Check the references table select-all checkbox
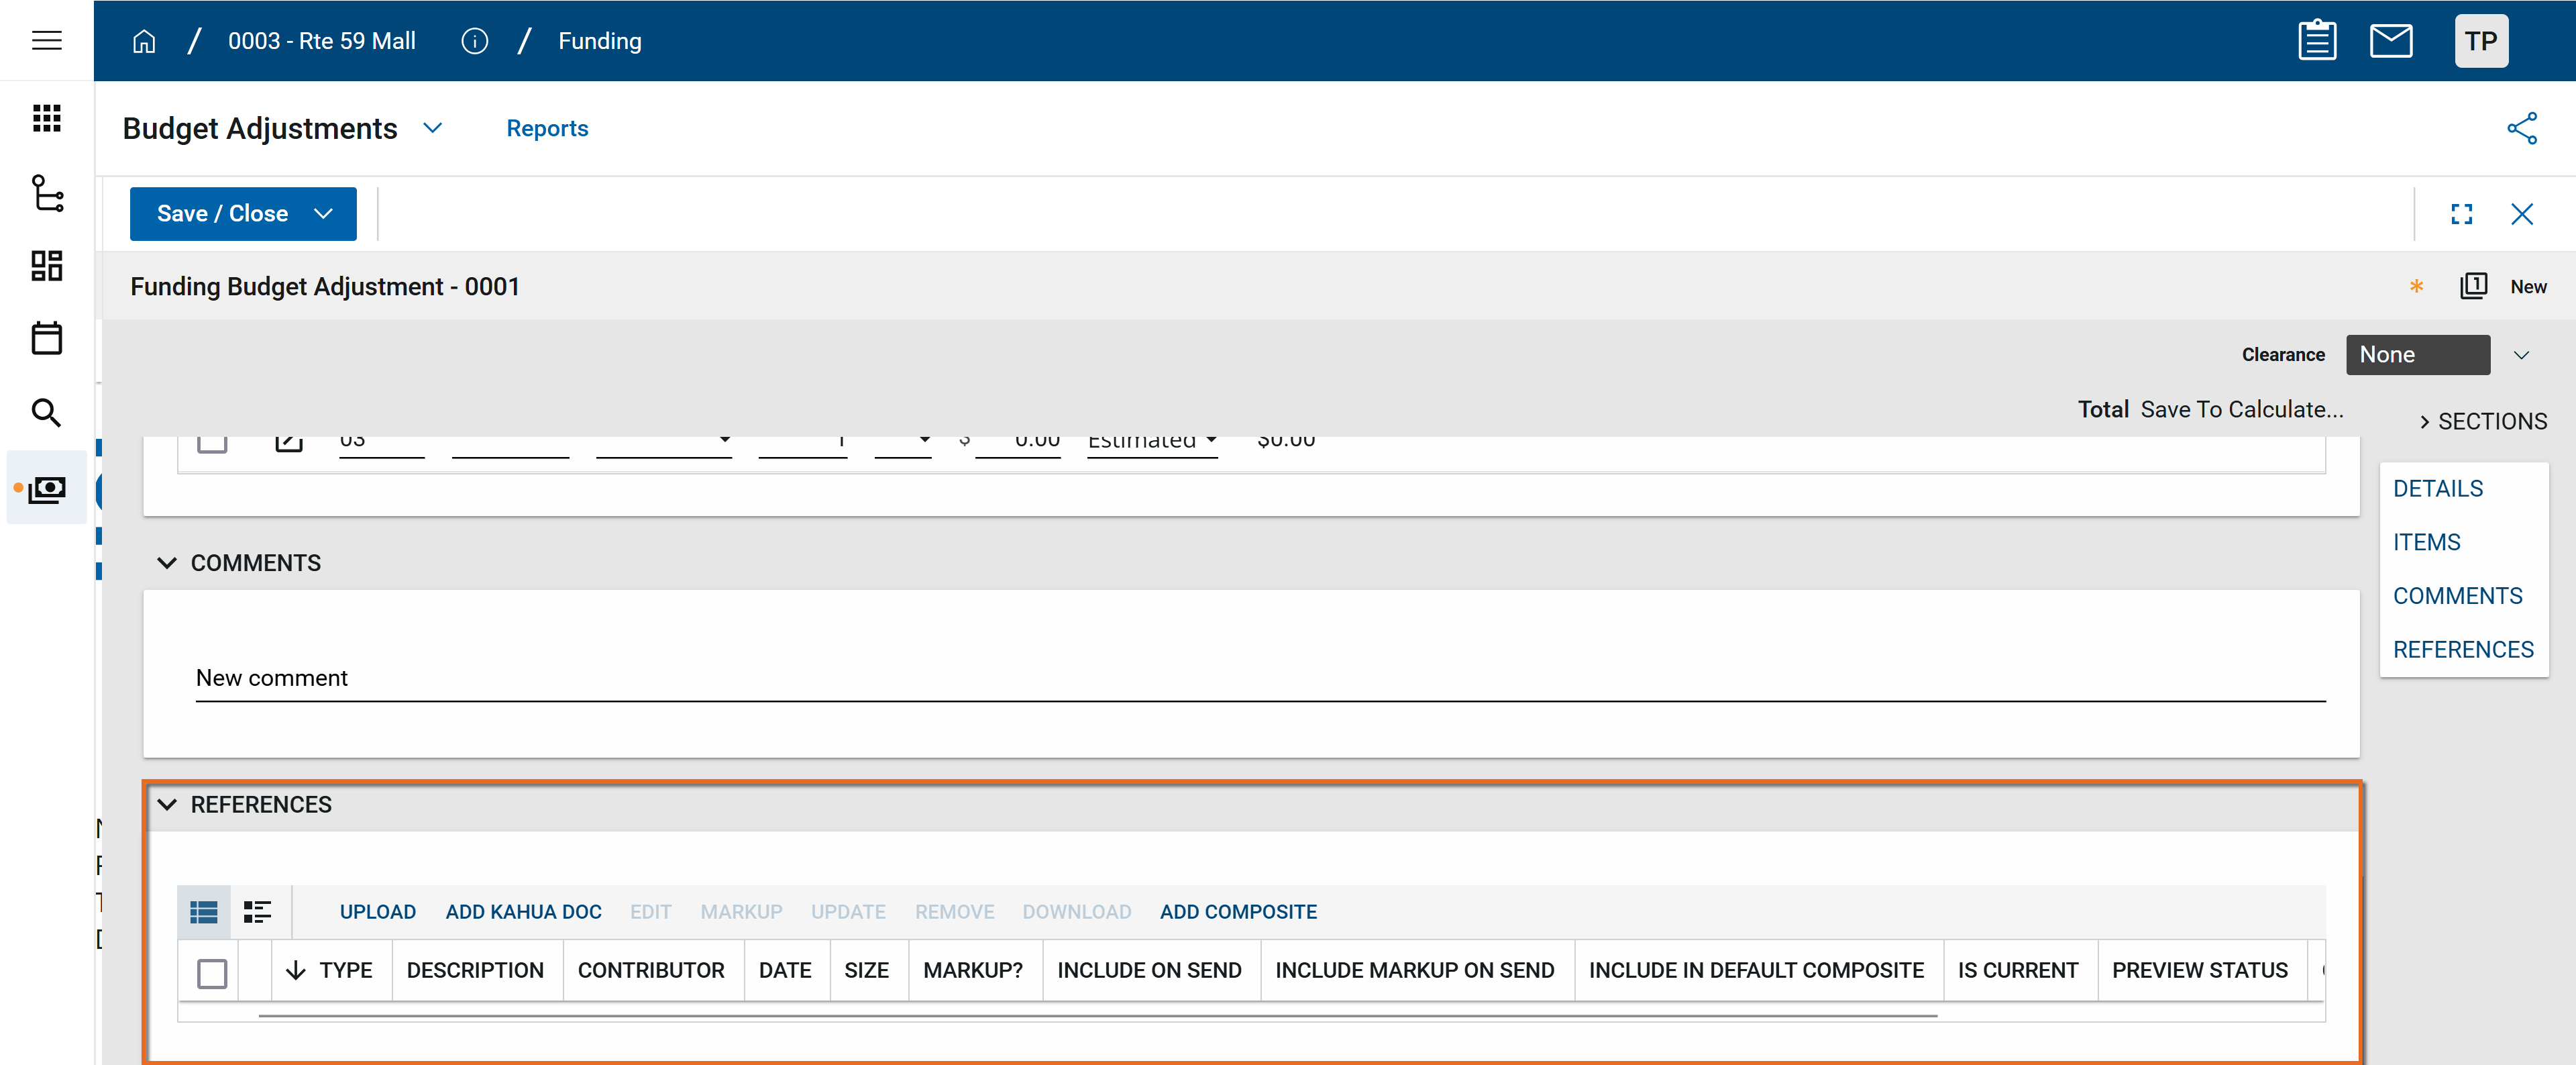The height and width of the screenshot is (1065, 2576). tap(212, 972)
